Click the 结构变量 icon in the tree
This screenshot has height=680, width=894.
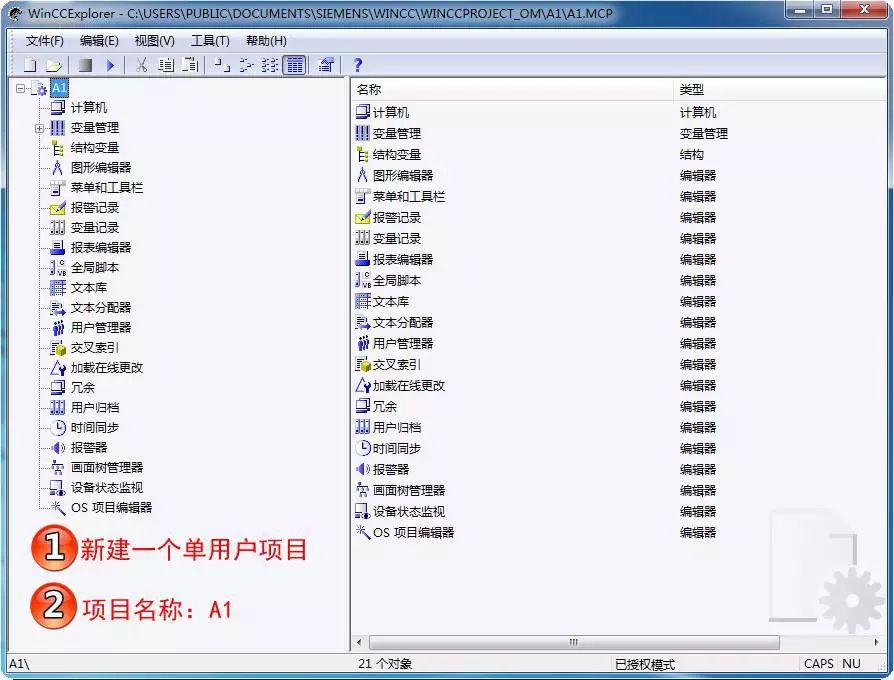point(58,148)
